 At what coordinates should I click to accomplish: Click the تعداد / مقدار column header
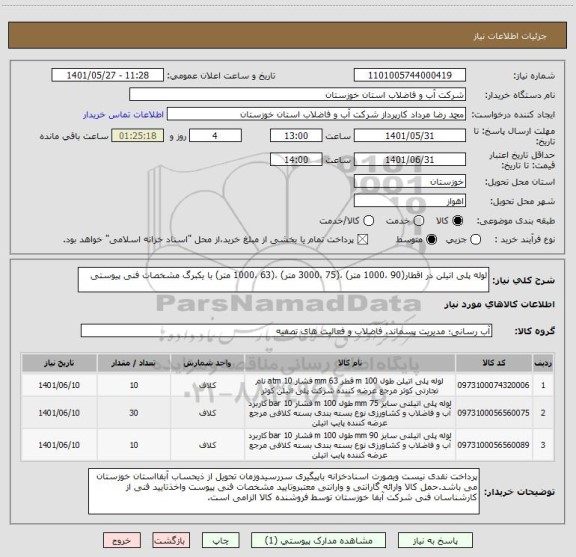tap(134, 363)
